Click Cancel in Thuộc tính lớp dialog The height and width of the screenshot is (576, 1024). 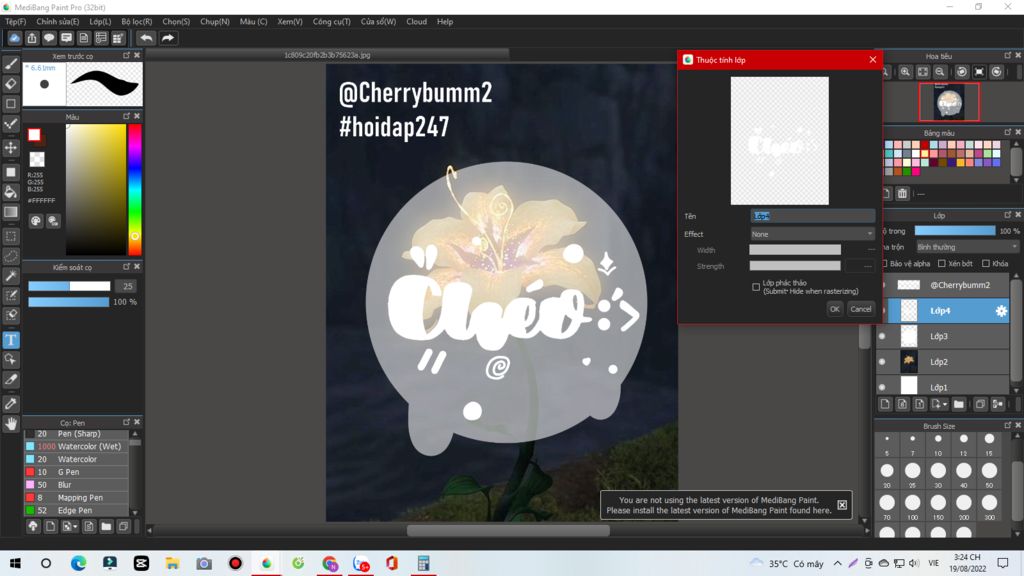point(861,309)
